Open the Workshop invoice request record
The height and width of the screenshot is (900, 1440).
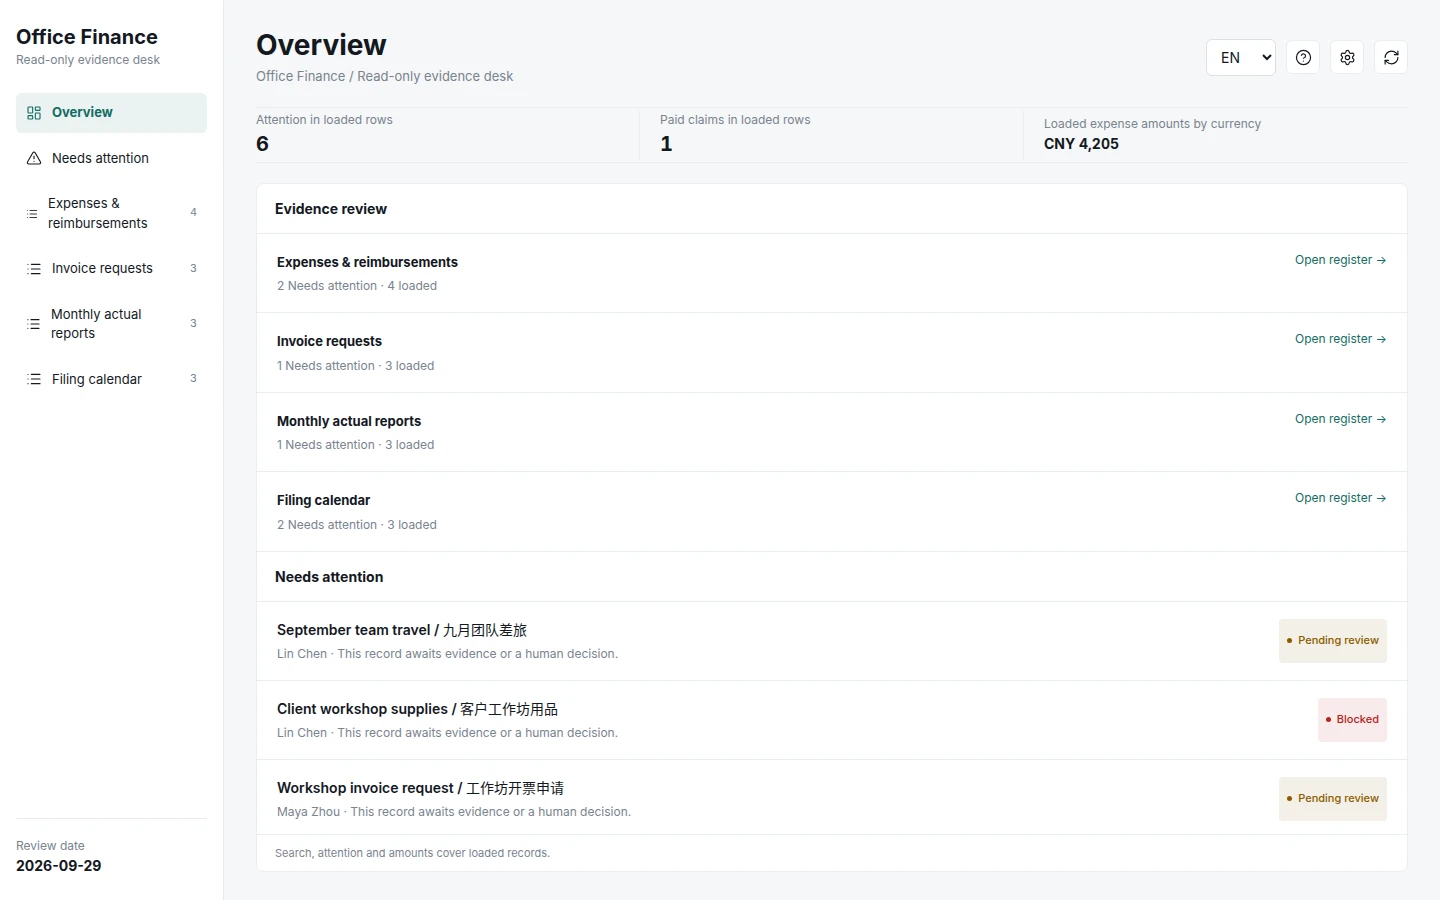coord(832,798)
